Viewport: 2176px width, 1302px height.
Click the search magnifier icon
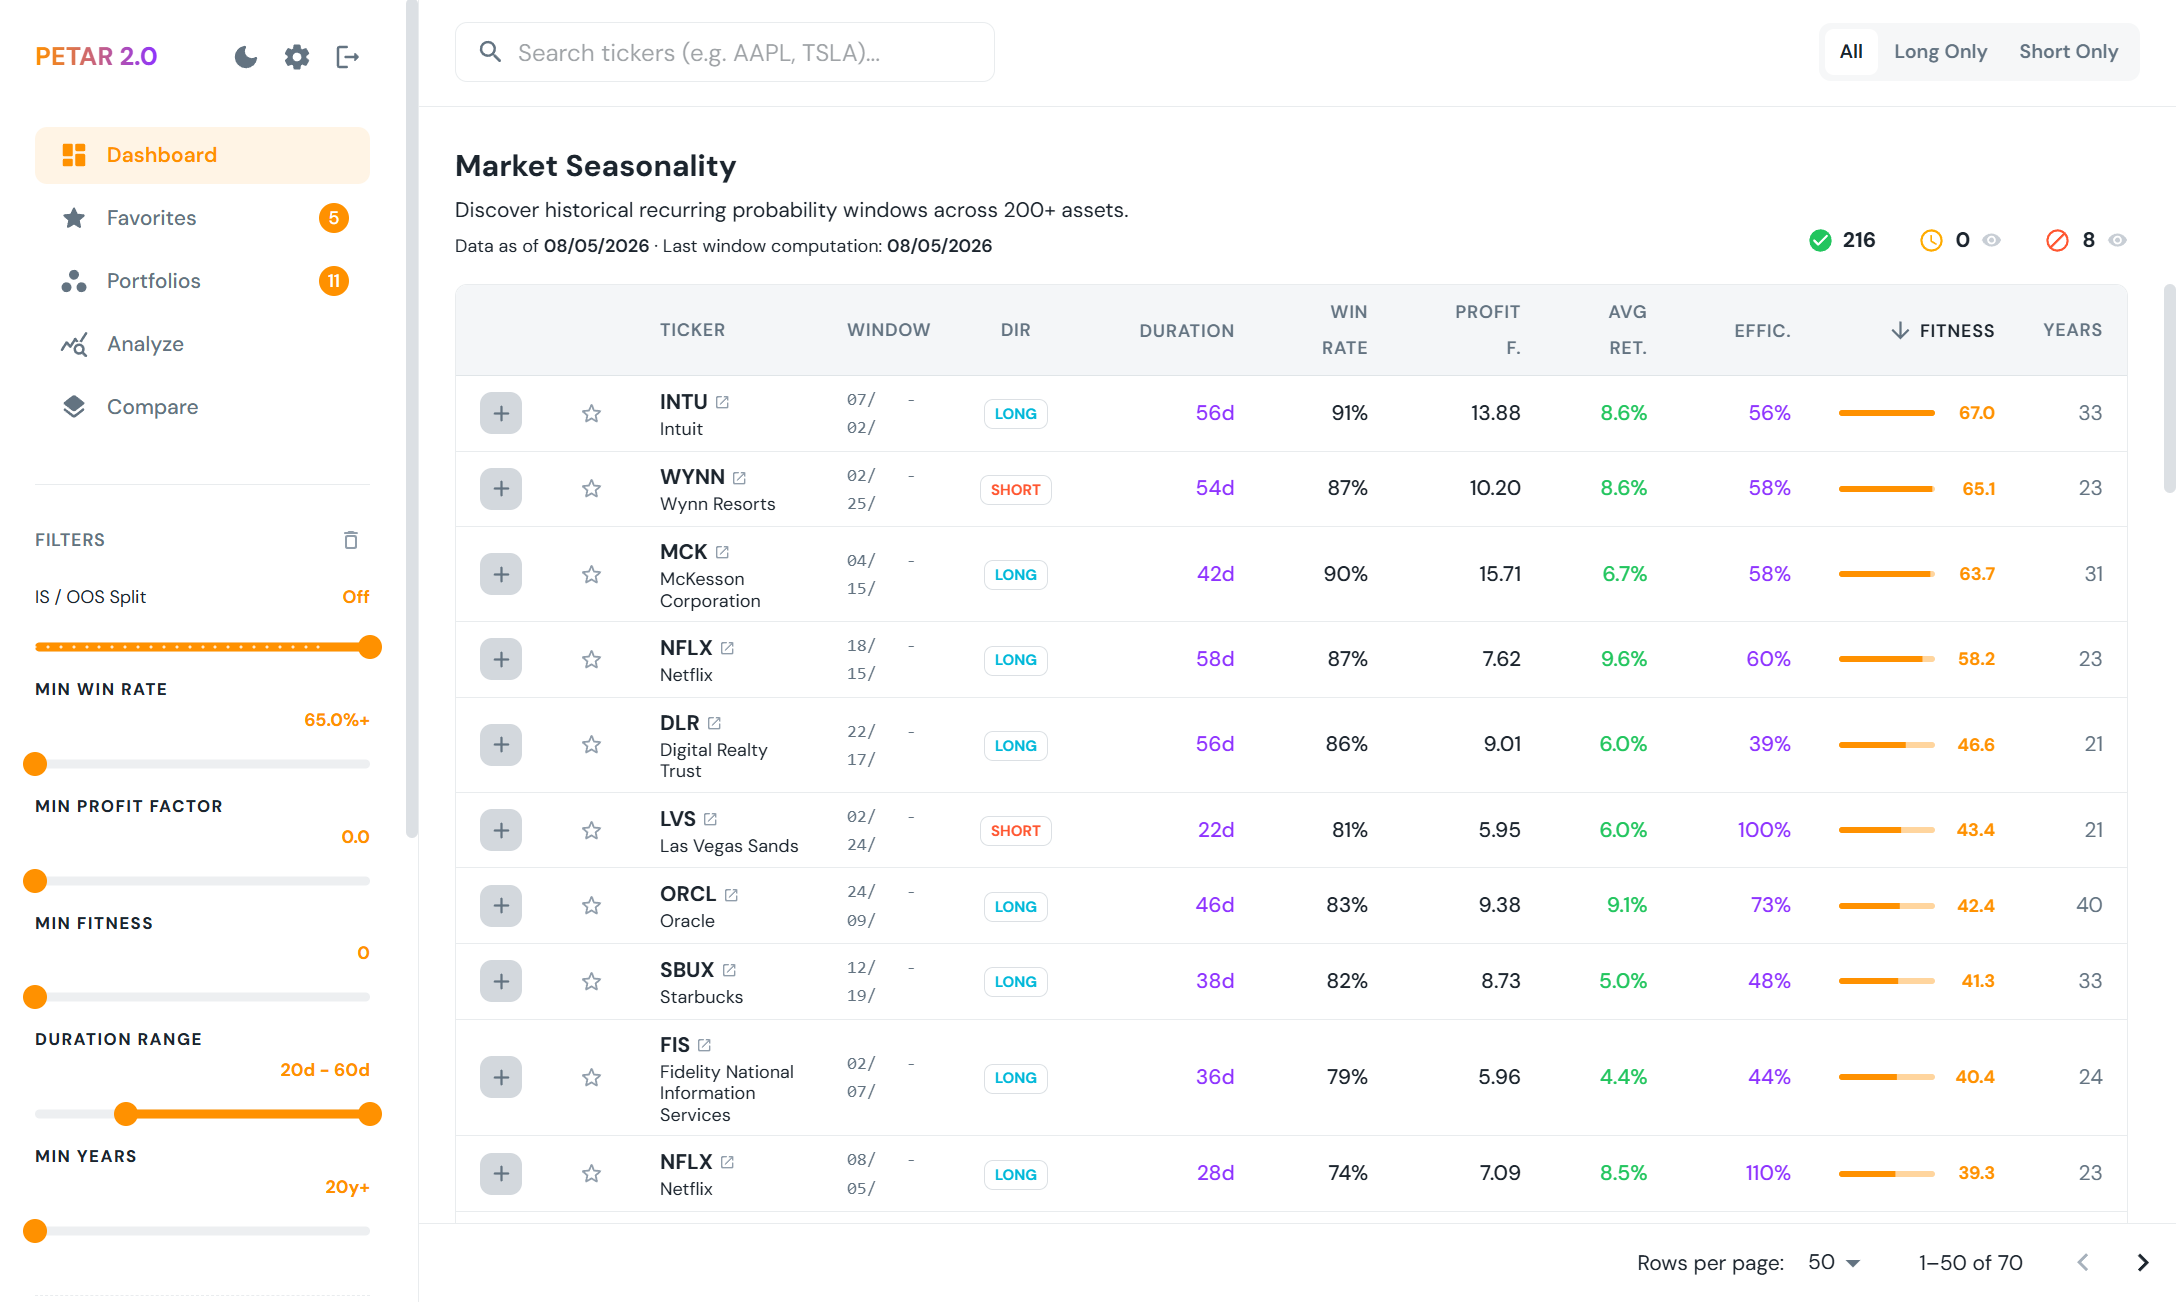pyautogui.click(x=490, y=52)
